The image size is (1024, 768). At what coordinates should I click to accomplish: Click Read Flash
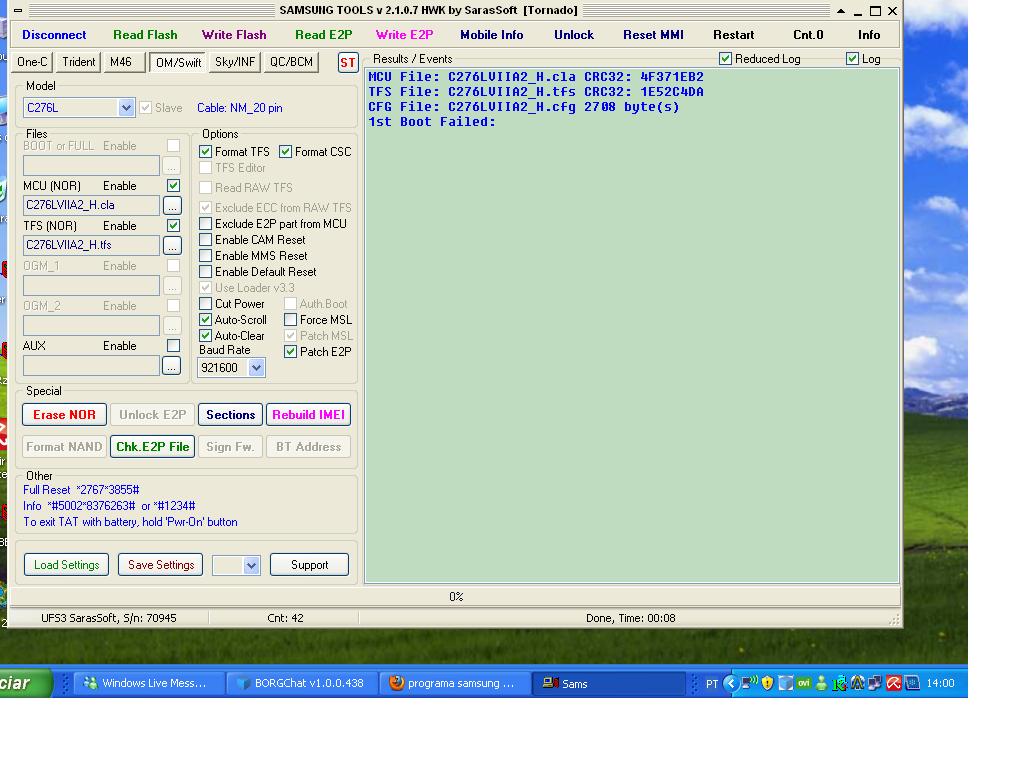coord(145,35)
